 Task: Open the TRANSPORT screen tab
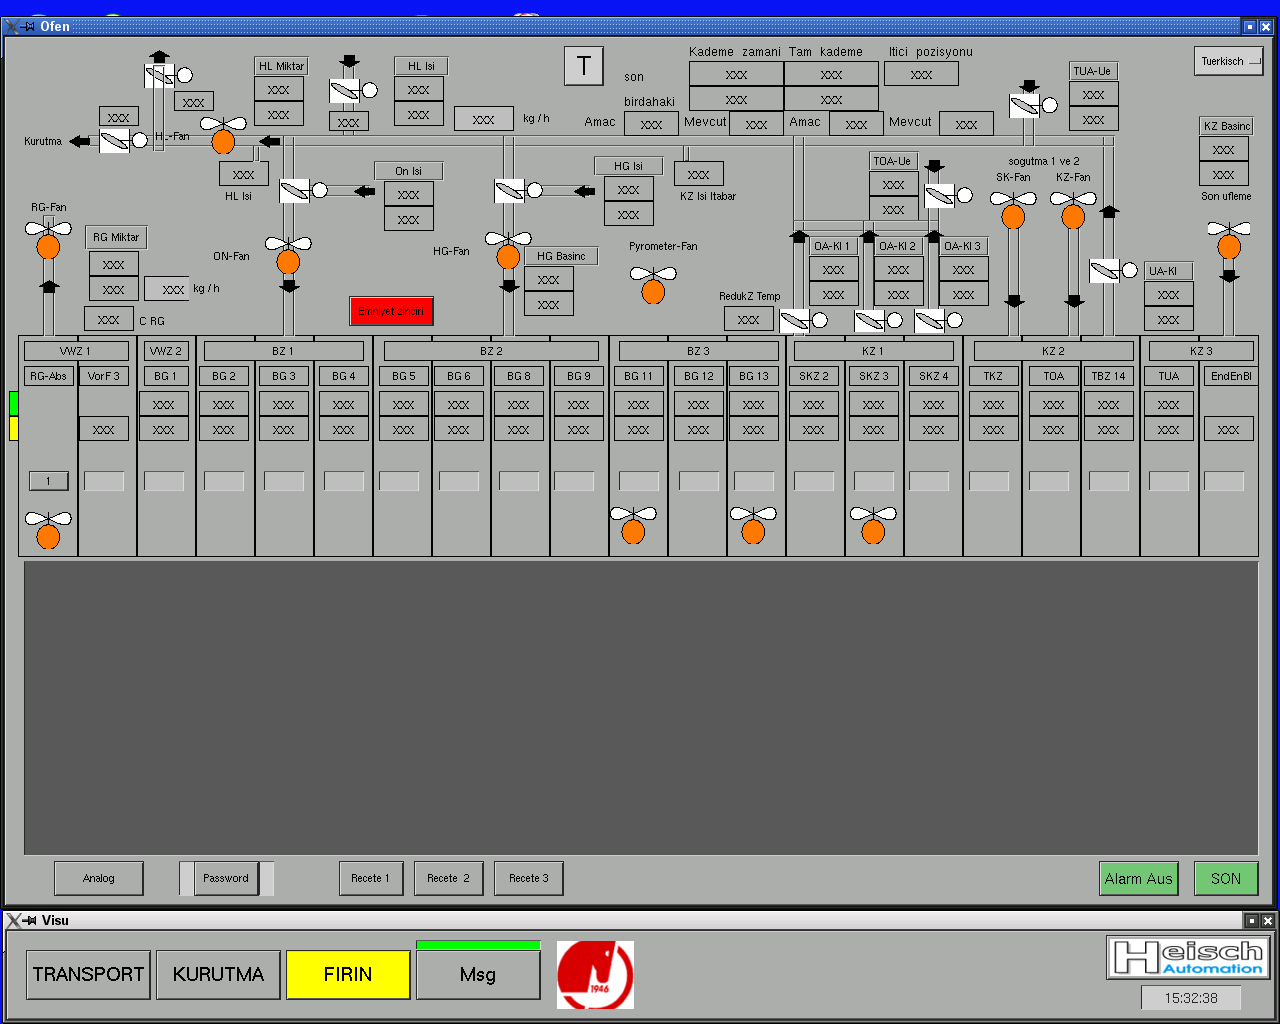coord(88,974)
